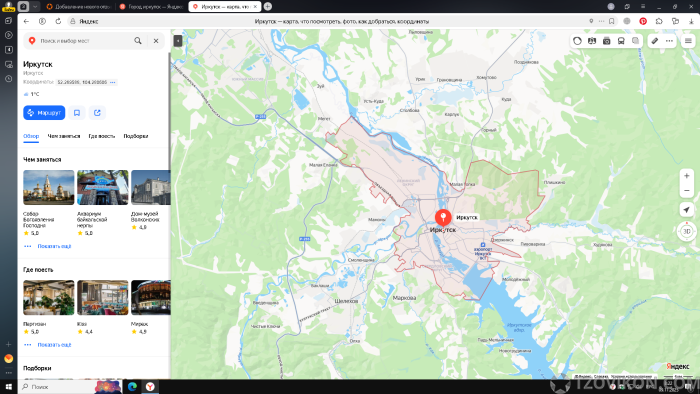
Task: Bookmark Иркутск with the save icon
Action: click(x=77, y=113)
